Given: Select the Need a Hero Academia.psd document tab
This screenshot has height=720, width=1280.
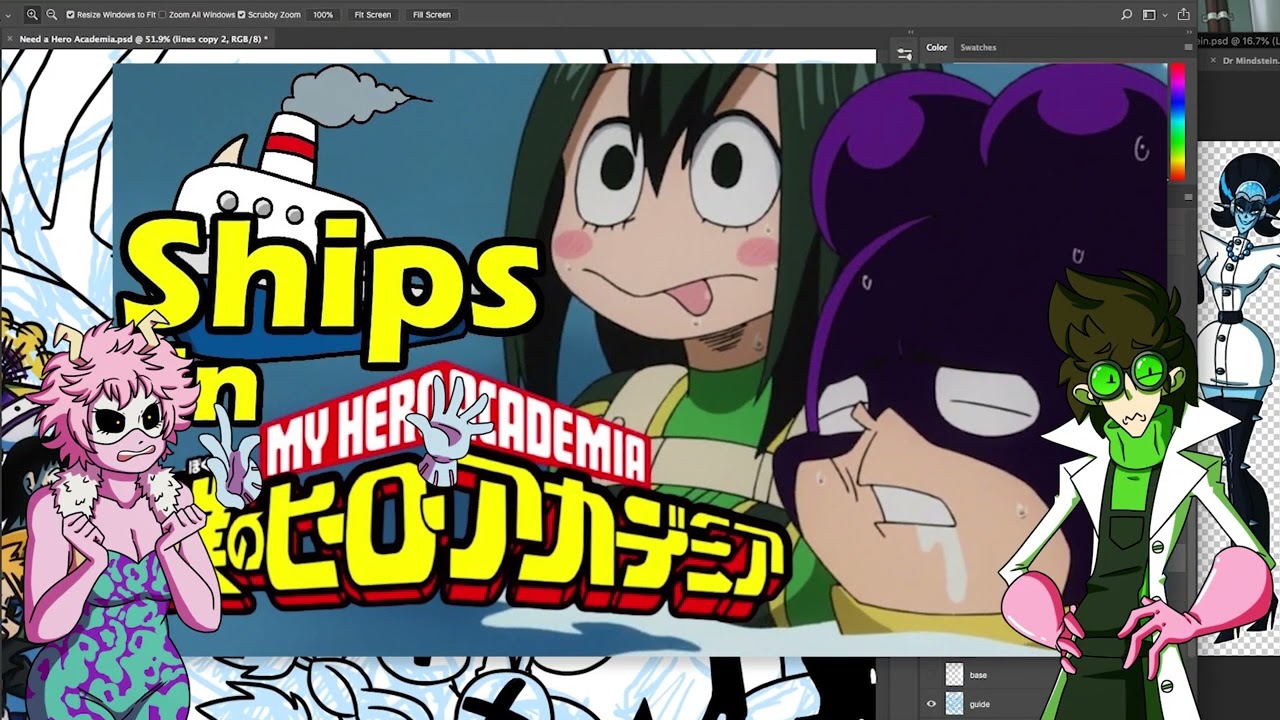Looking at the screenshot, I should 143,39.
